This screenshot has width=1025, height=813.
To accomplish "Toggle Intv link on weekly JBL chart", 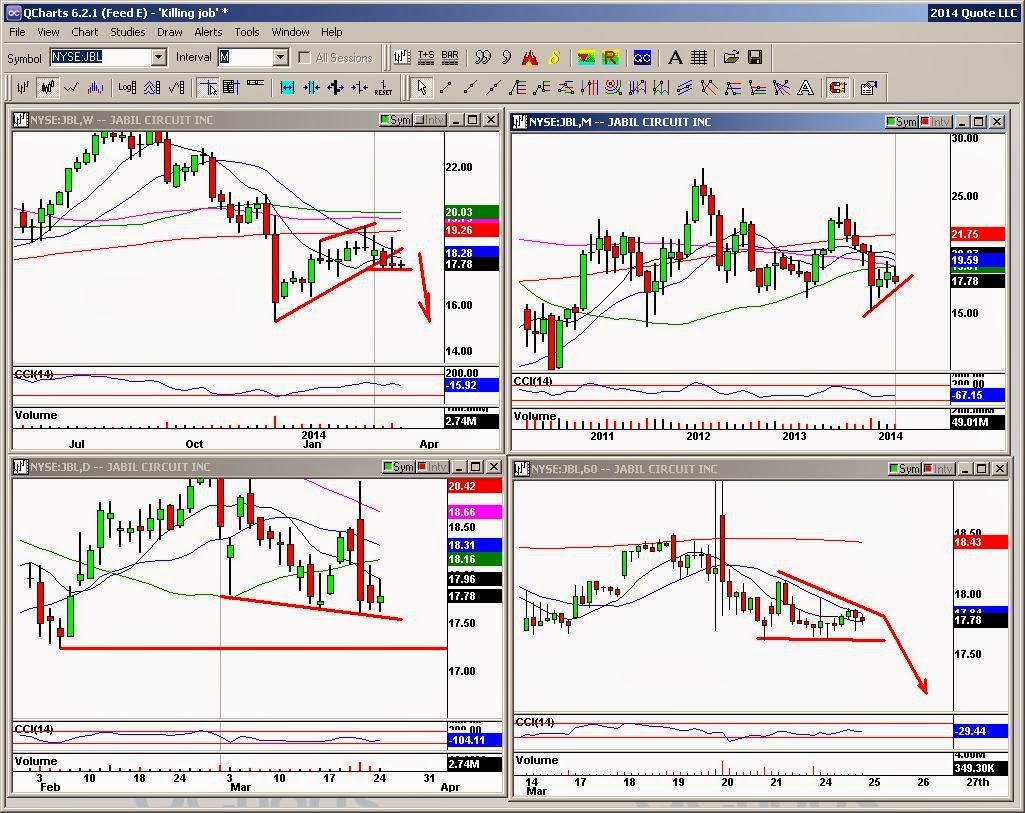I will click(429, 120).
